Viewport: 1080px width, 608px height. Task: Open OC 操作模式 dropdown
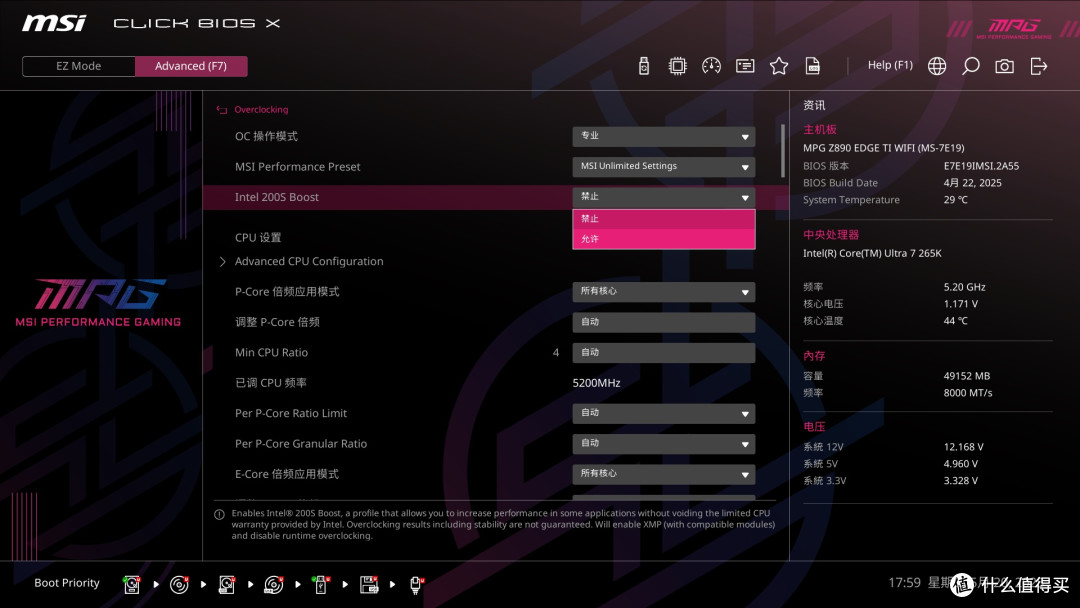(x=663, y=136)
